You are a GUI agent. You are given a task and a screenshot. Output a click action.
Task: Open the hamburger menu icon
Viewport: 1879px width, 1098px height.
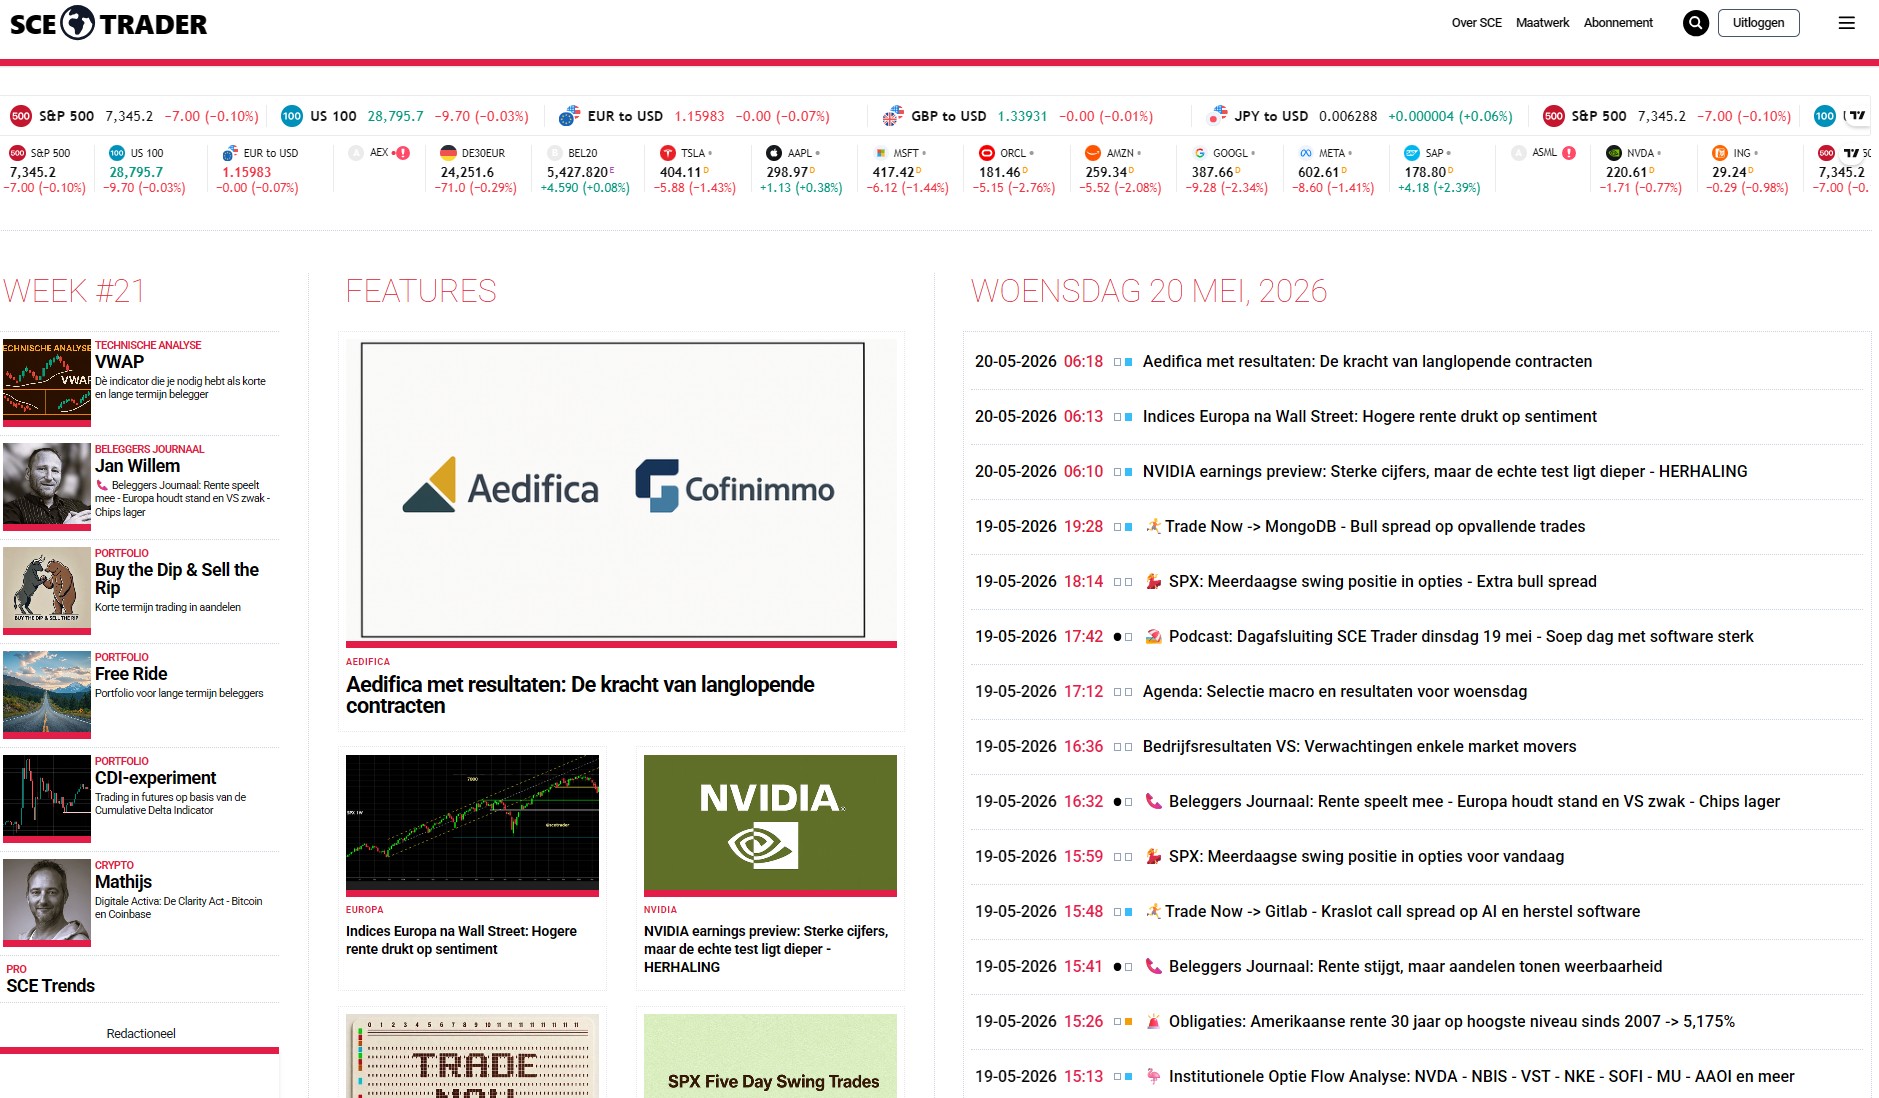[x=1846, y=23]
